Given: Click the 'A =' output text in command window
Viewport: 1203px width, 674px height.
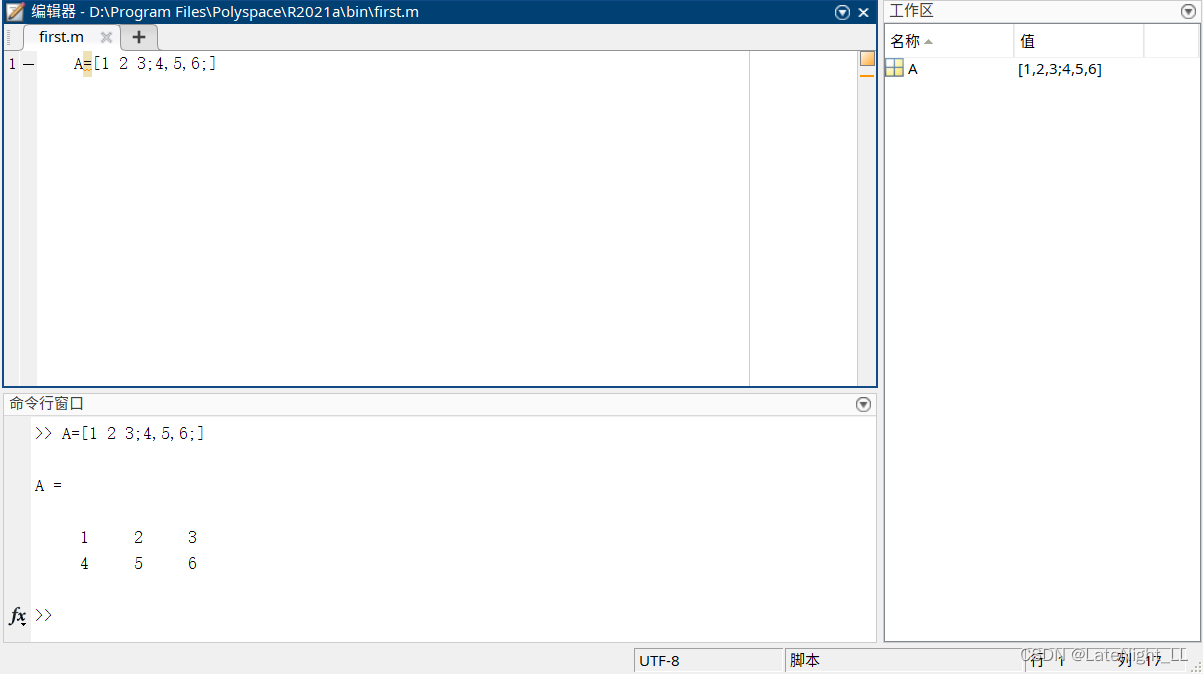Looking at the screenshot, I should (x=48, y=486).
